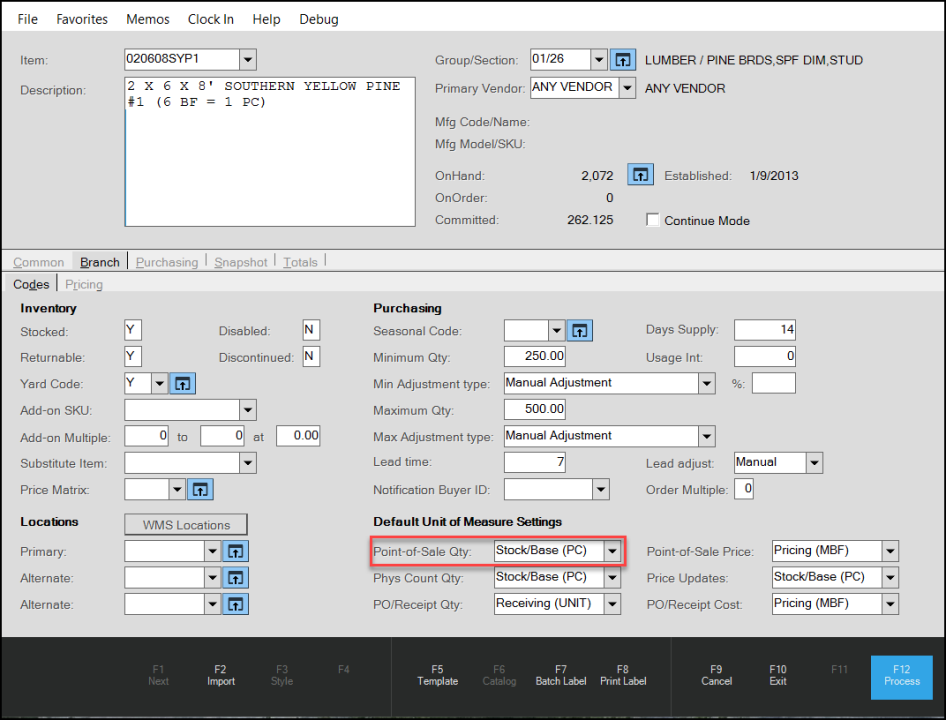
Task: Expand Phys Count Qty dropdown
Action: [x=612, y=578]
